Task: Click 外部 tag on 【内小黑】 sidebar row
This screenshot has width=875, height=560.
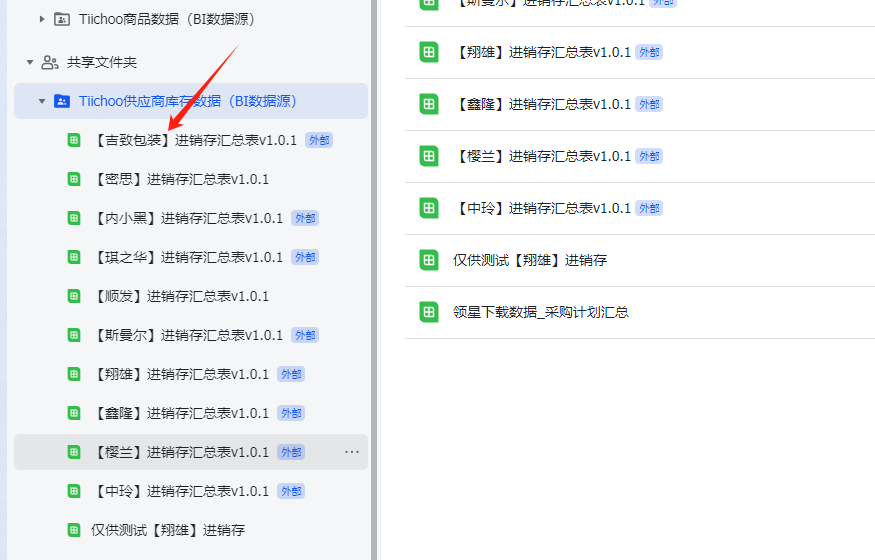Action: click(x=305, y=218)
